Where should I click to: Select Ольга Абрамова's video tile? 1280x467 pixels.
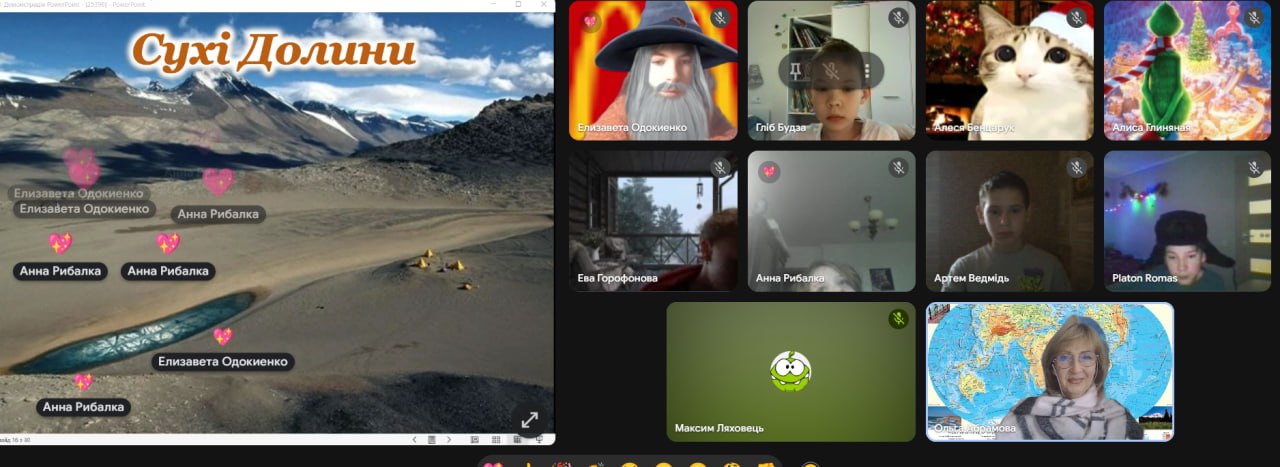[1050, 372]
